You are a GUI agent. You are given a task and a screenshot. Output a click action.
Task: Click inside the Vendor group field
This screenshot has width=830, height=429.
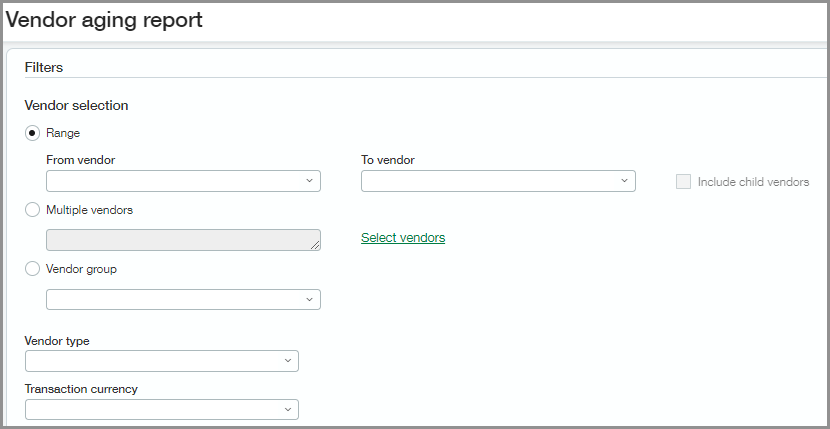[x=172, y=300]
